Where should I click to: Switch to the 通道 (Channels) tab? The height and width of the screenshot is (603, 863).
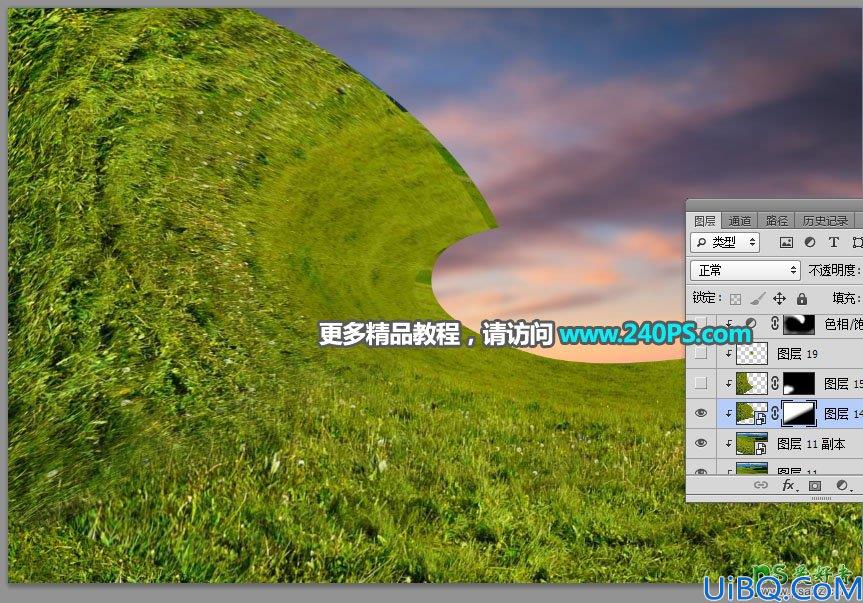739,221
